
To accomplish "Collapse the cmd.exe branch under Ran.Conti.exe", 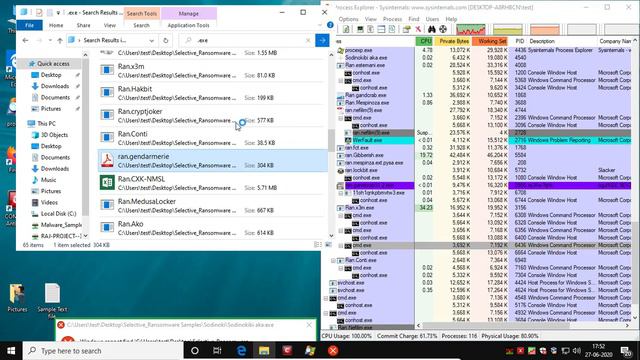I will [x=341, y=268].
